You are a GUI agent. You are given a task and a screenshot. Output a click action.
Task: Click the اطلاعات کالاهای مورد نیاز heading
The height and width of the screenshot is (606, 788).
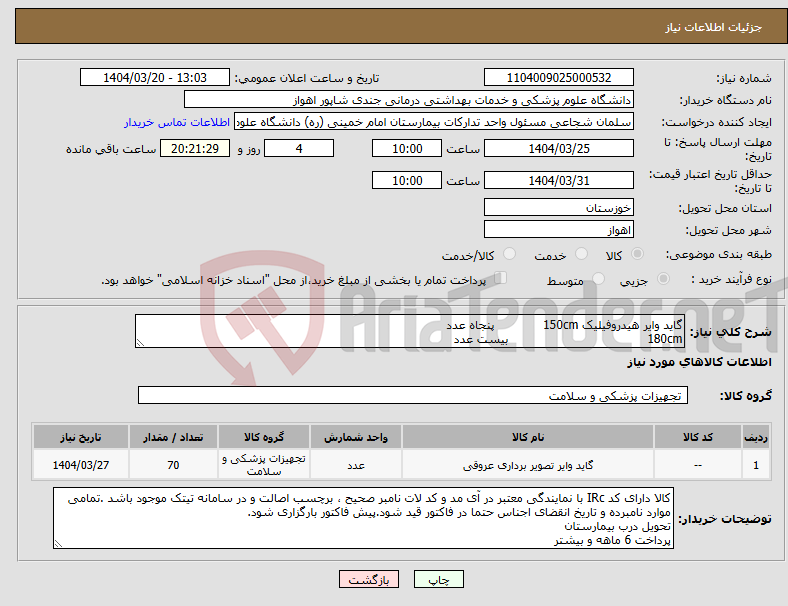[x=699, y=362]
